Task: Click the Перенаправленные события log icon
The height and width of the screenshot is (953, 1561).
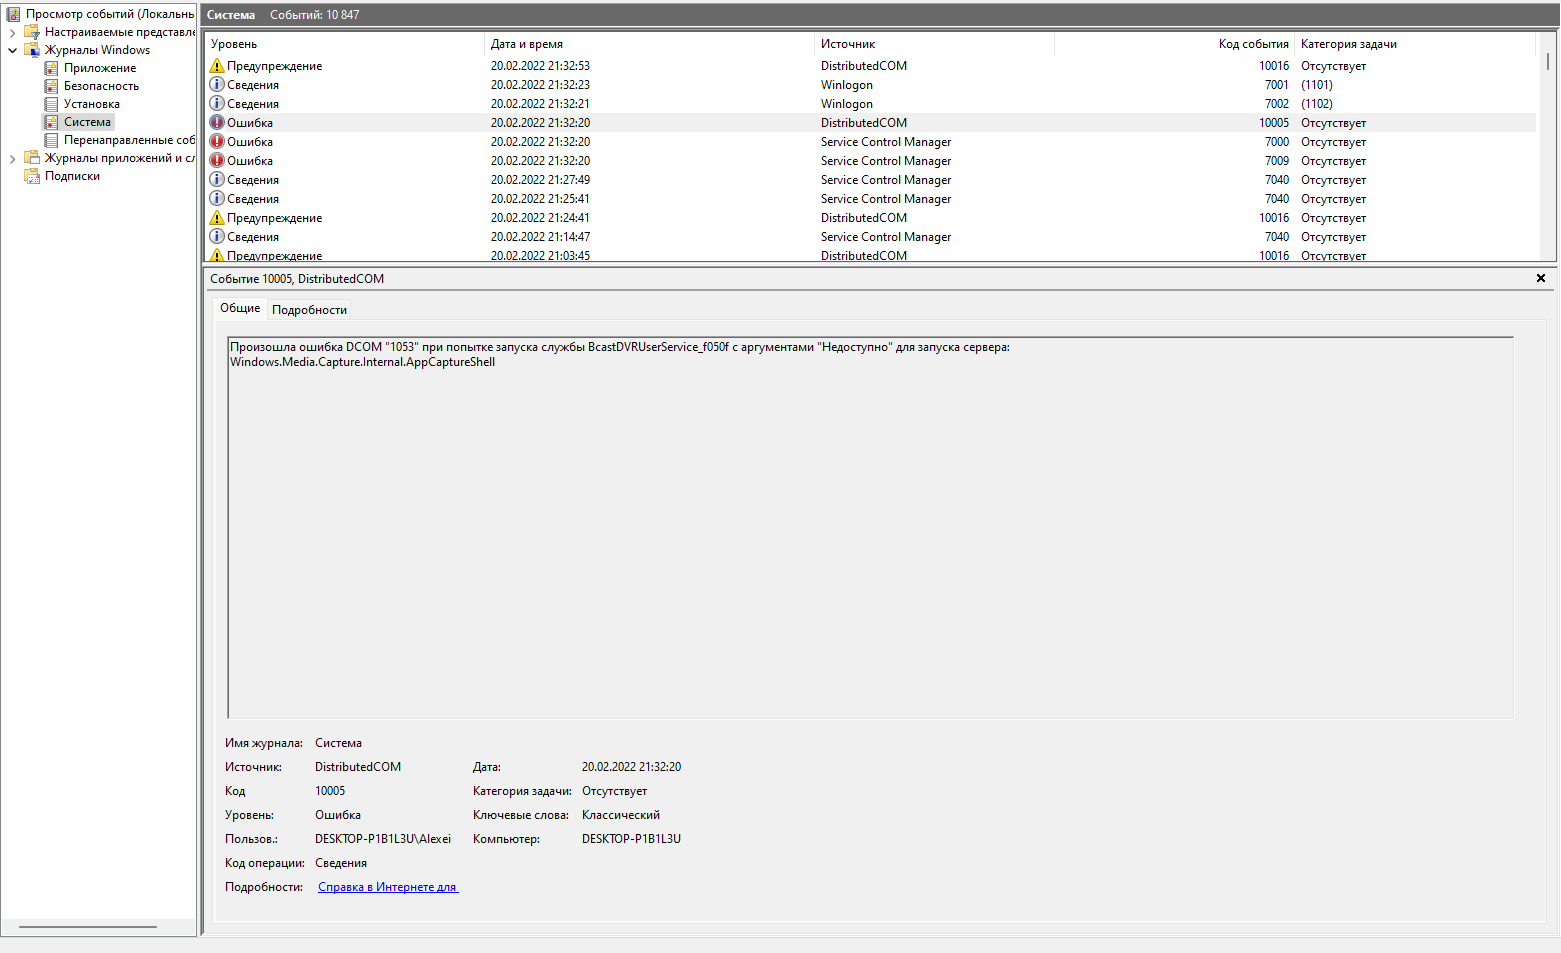Action: click(x=51, y=140)
